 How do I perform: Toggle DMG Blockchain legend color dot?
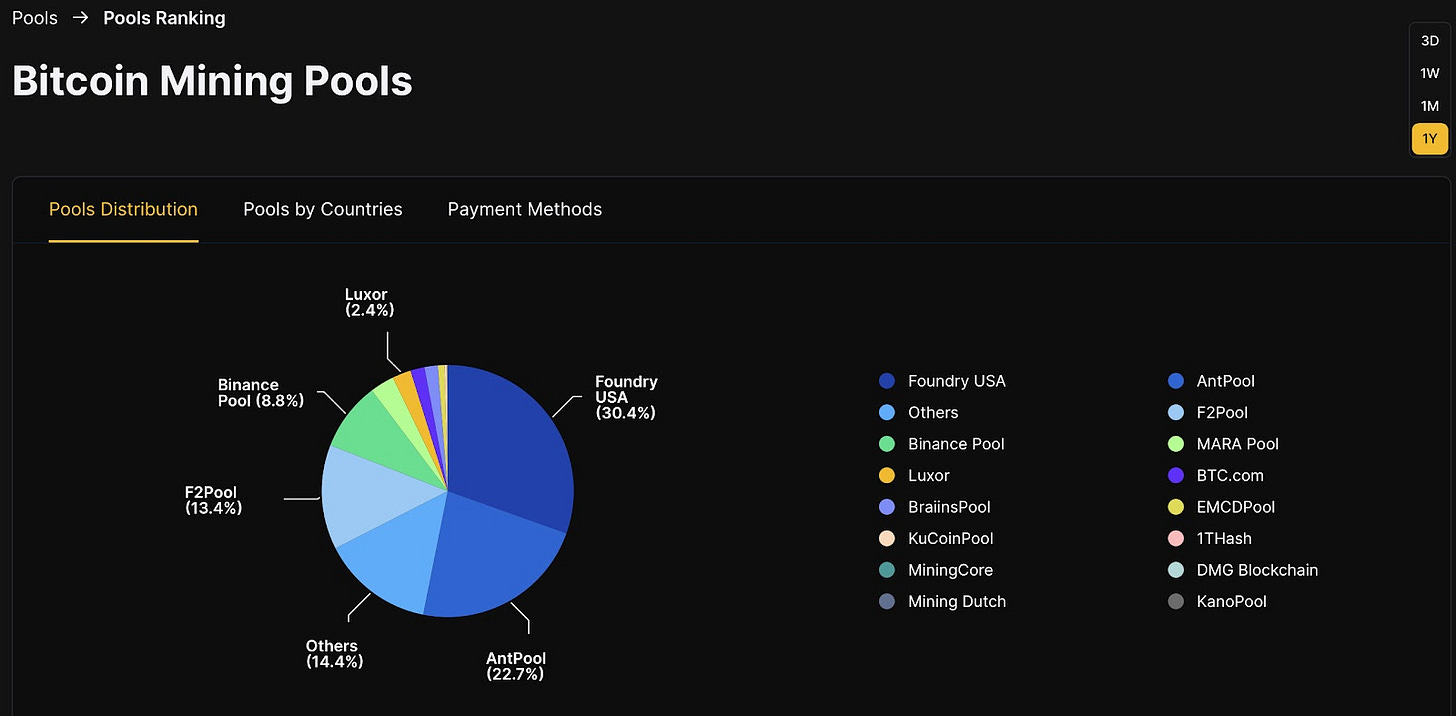[1176, 570]
